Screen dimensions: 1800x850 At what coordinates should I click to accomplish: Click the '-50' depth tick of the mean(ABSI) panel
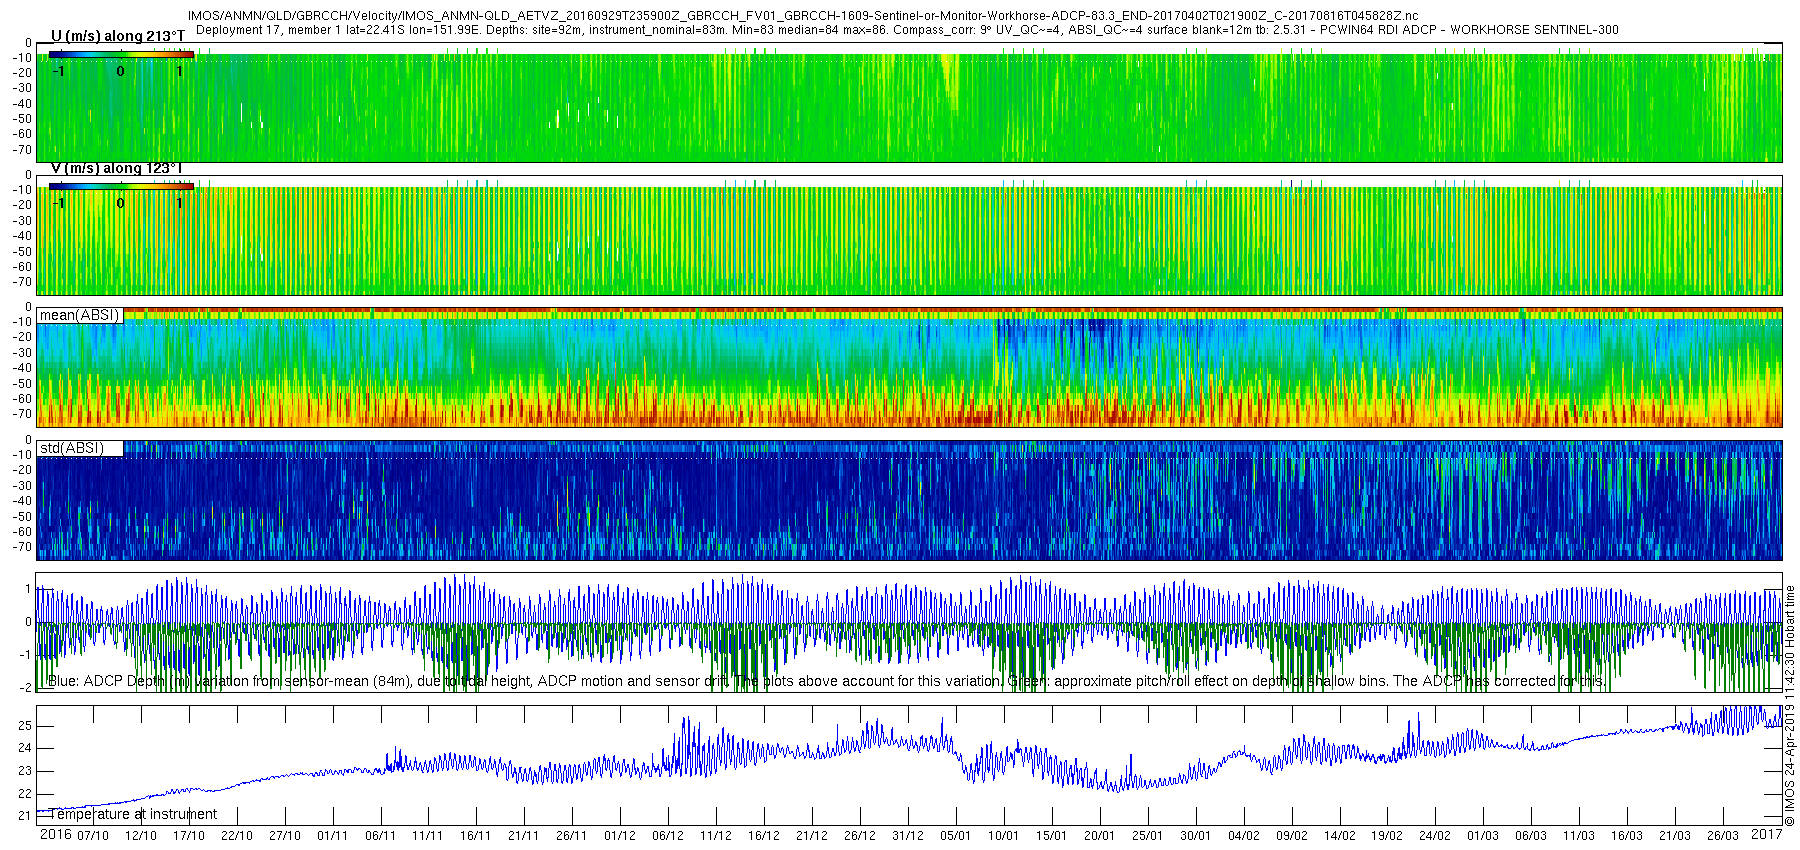click(x=21, y=383)
